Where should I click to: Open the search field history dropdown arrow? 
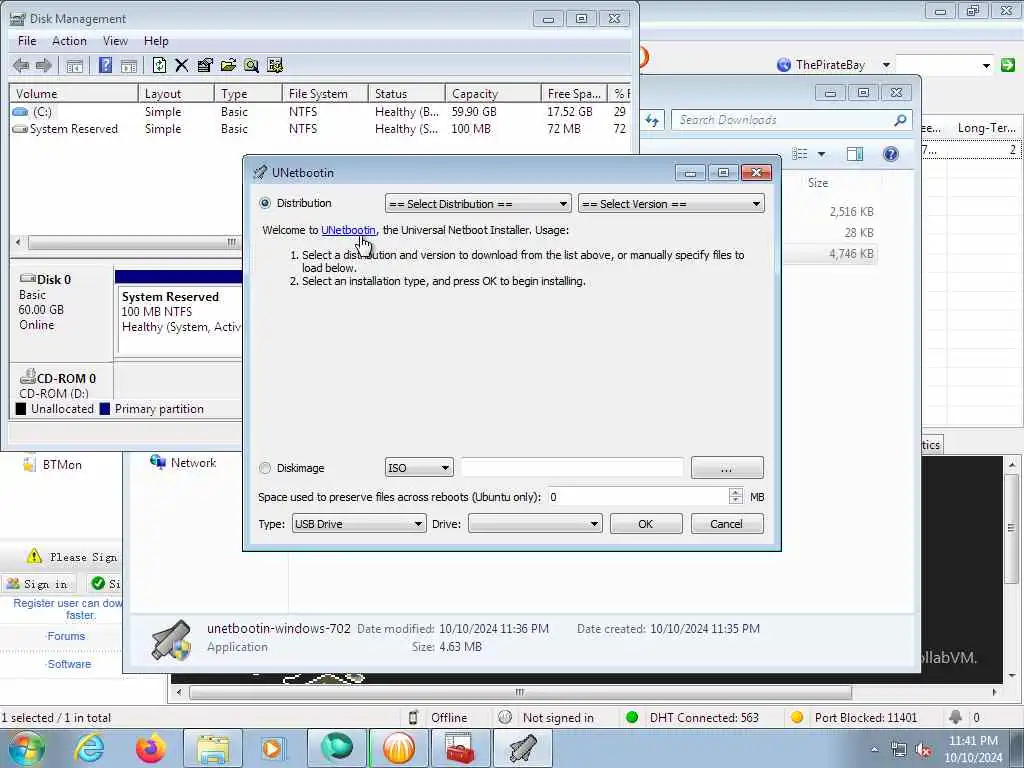(x=986, y=65)
